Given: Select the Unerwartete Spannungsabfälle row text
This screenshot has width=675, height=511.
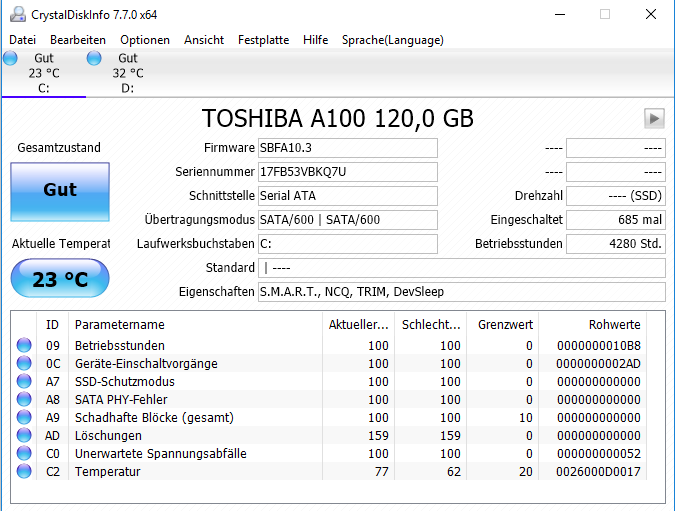Looking at the screenshot, I should (x=161, y=454).
